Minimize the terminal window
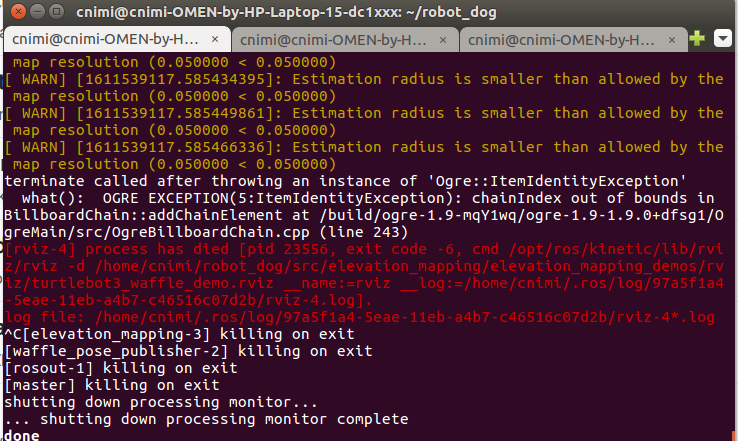 coord(38,11)
